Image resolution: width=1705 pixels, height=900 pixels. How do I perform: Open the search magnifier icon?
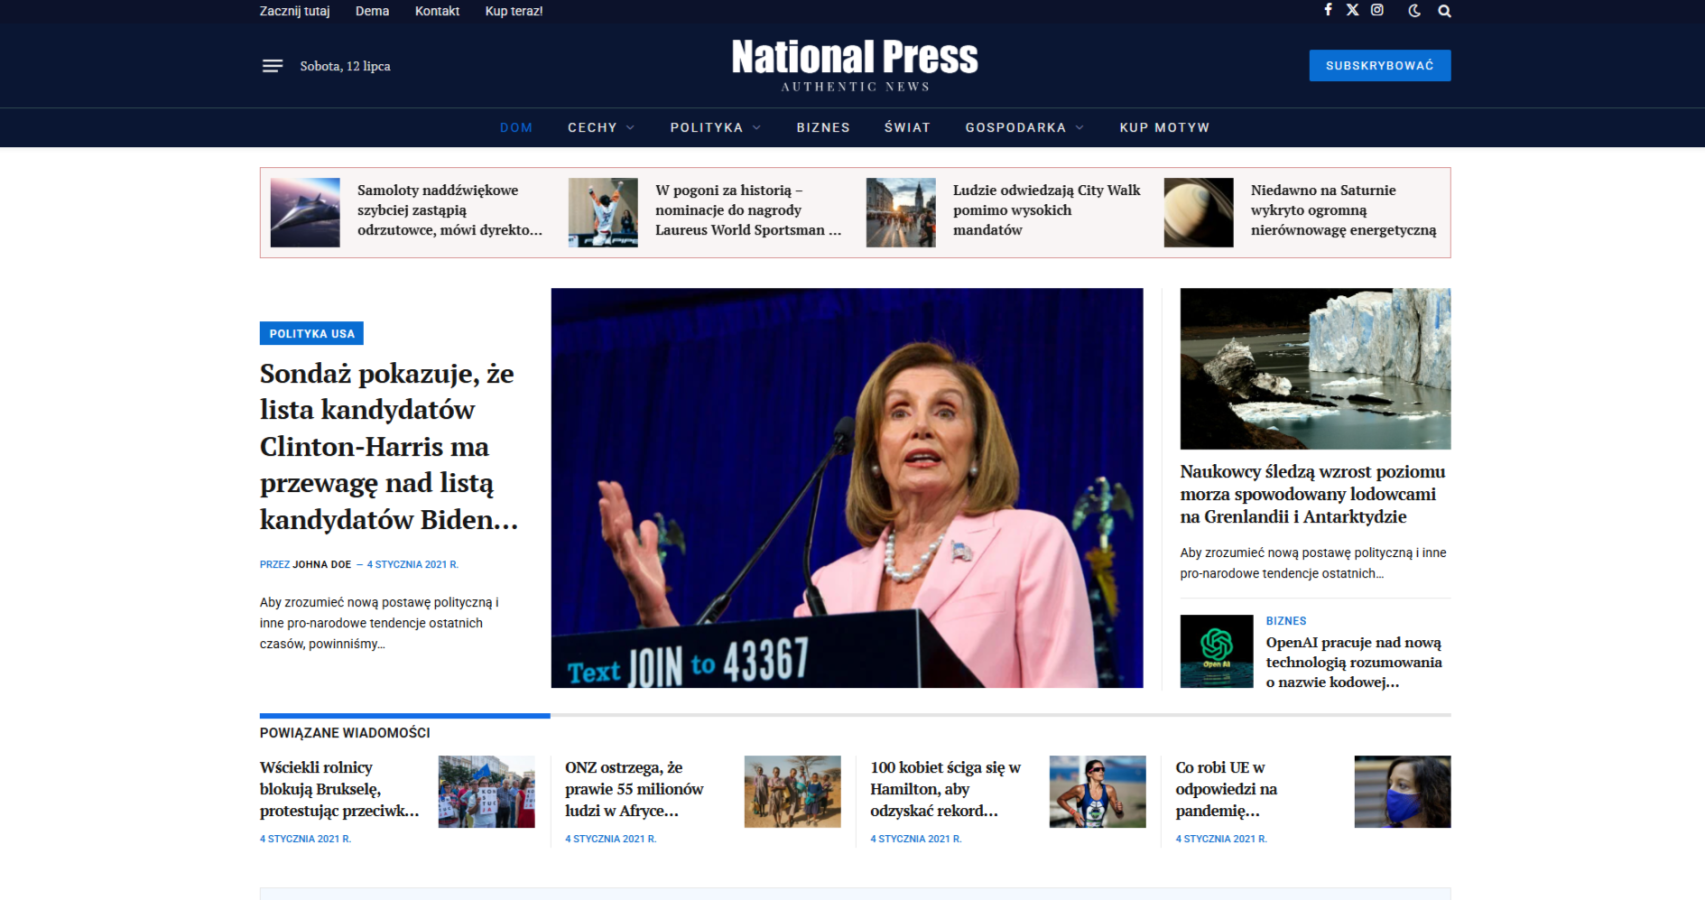point(1444,11)
